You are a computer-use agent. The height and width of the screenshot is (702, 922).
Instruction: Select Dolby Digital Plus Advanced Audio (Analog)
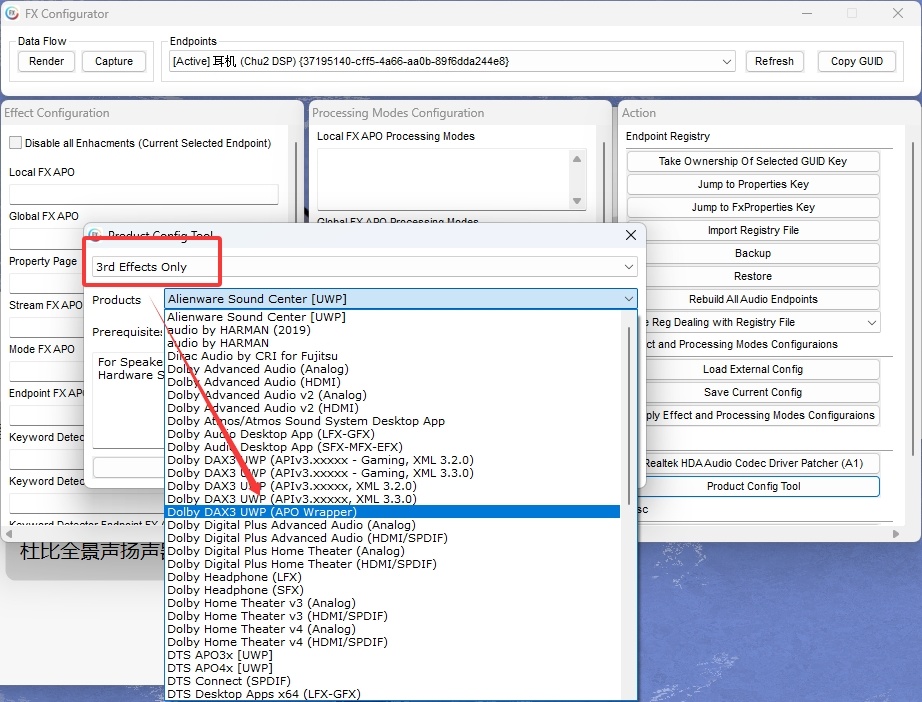[393, 525]
